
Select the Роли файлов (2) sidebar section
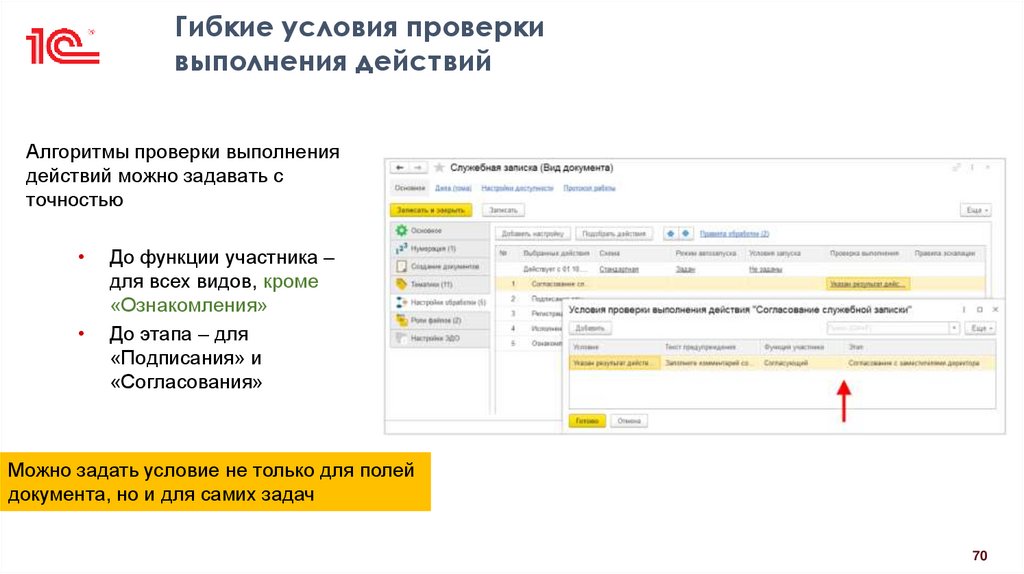440,321
